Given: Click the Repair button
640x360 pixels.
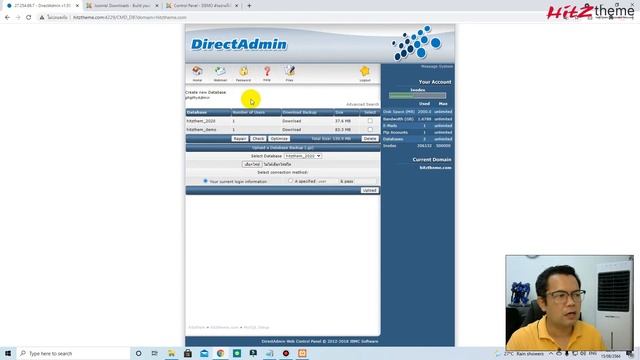Looking at the screenshot, I should point(240,139).
